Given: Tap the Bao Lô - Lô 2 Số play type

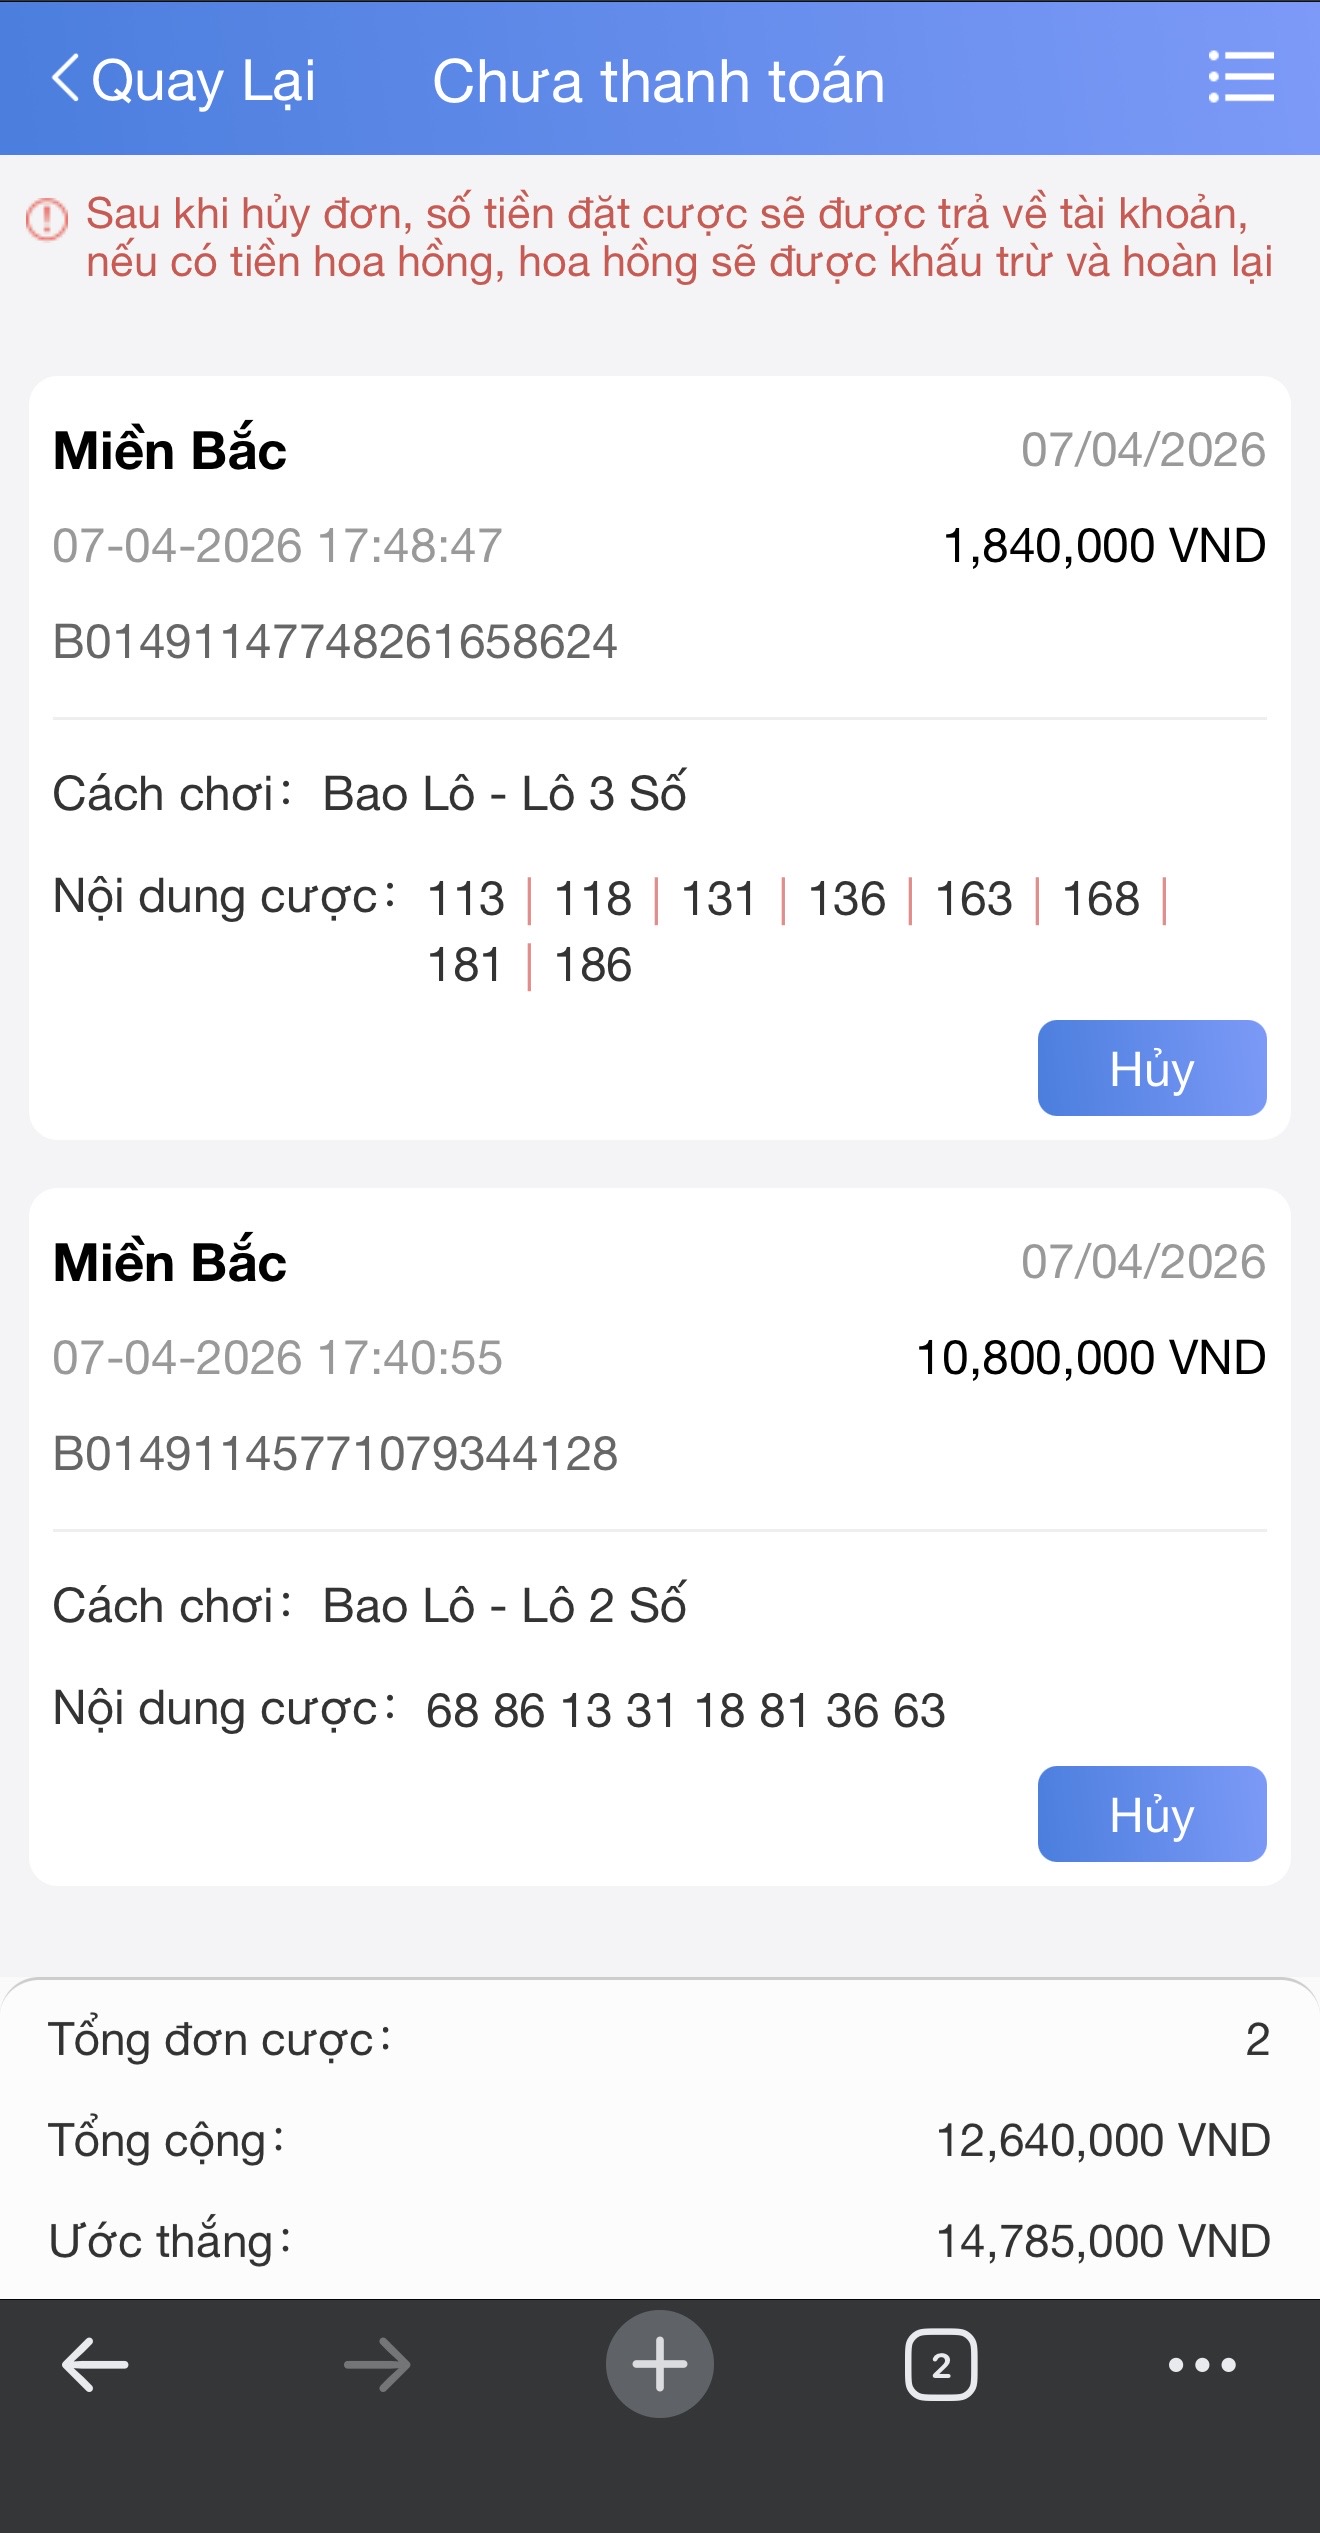Looking at the screenshot, I should coord(504,1606).
